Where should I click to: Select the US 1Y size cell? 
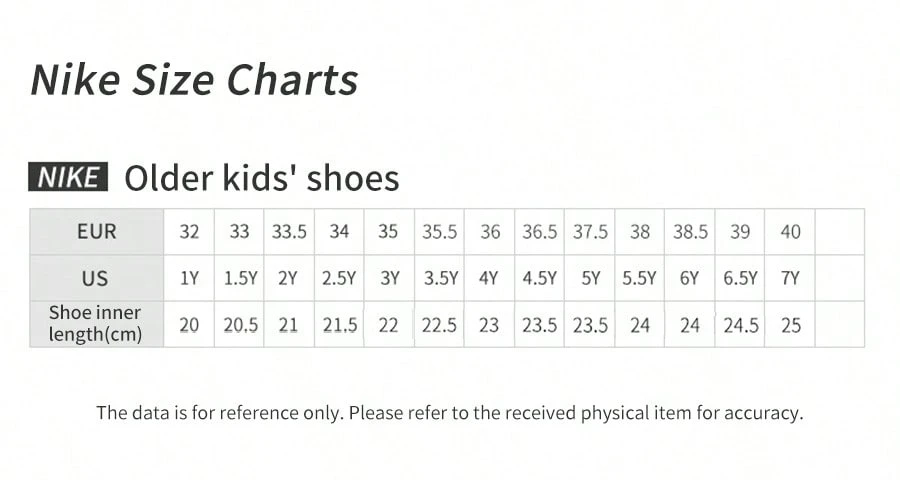189,278
